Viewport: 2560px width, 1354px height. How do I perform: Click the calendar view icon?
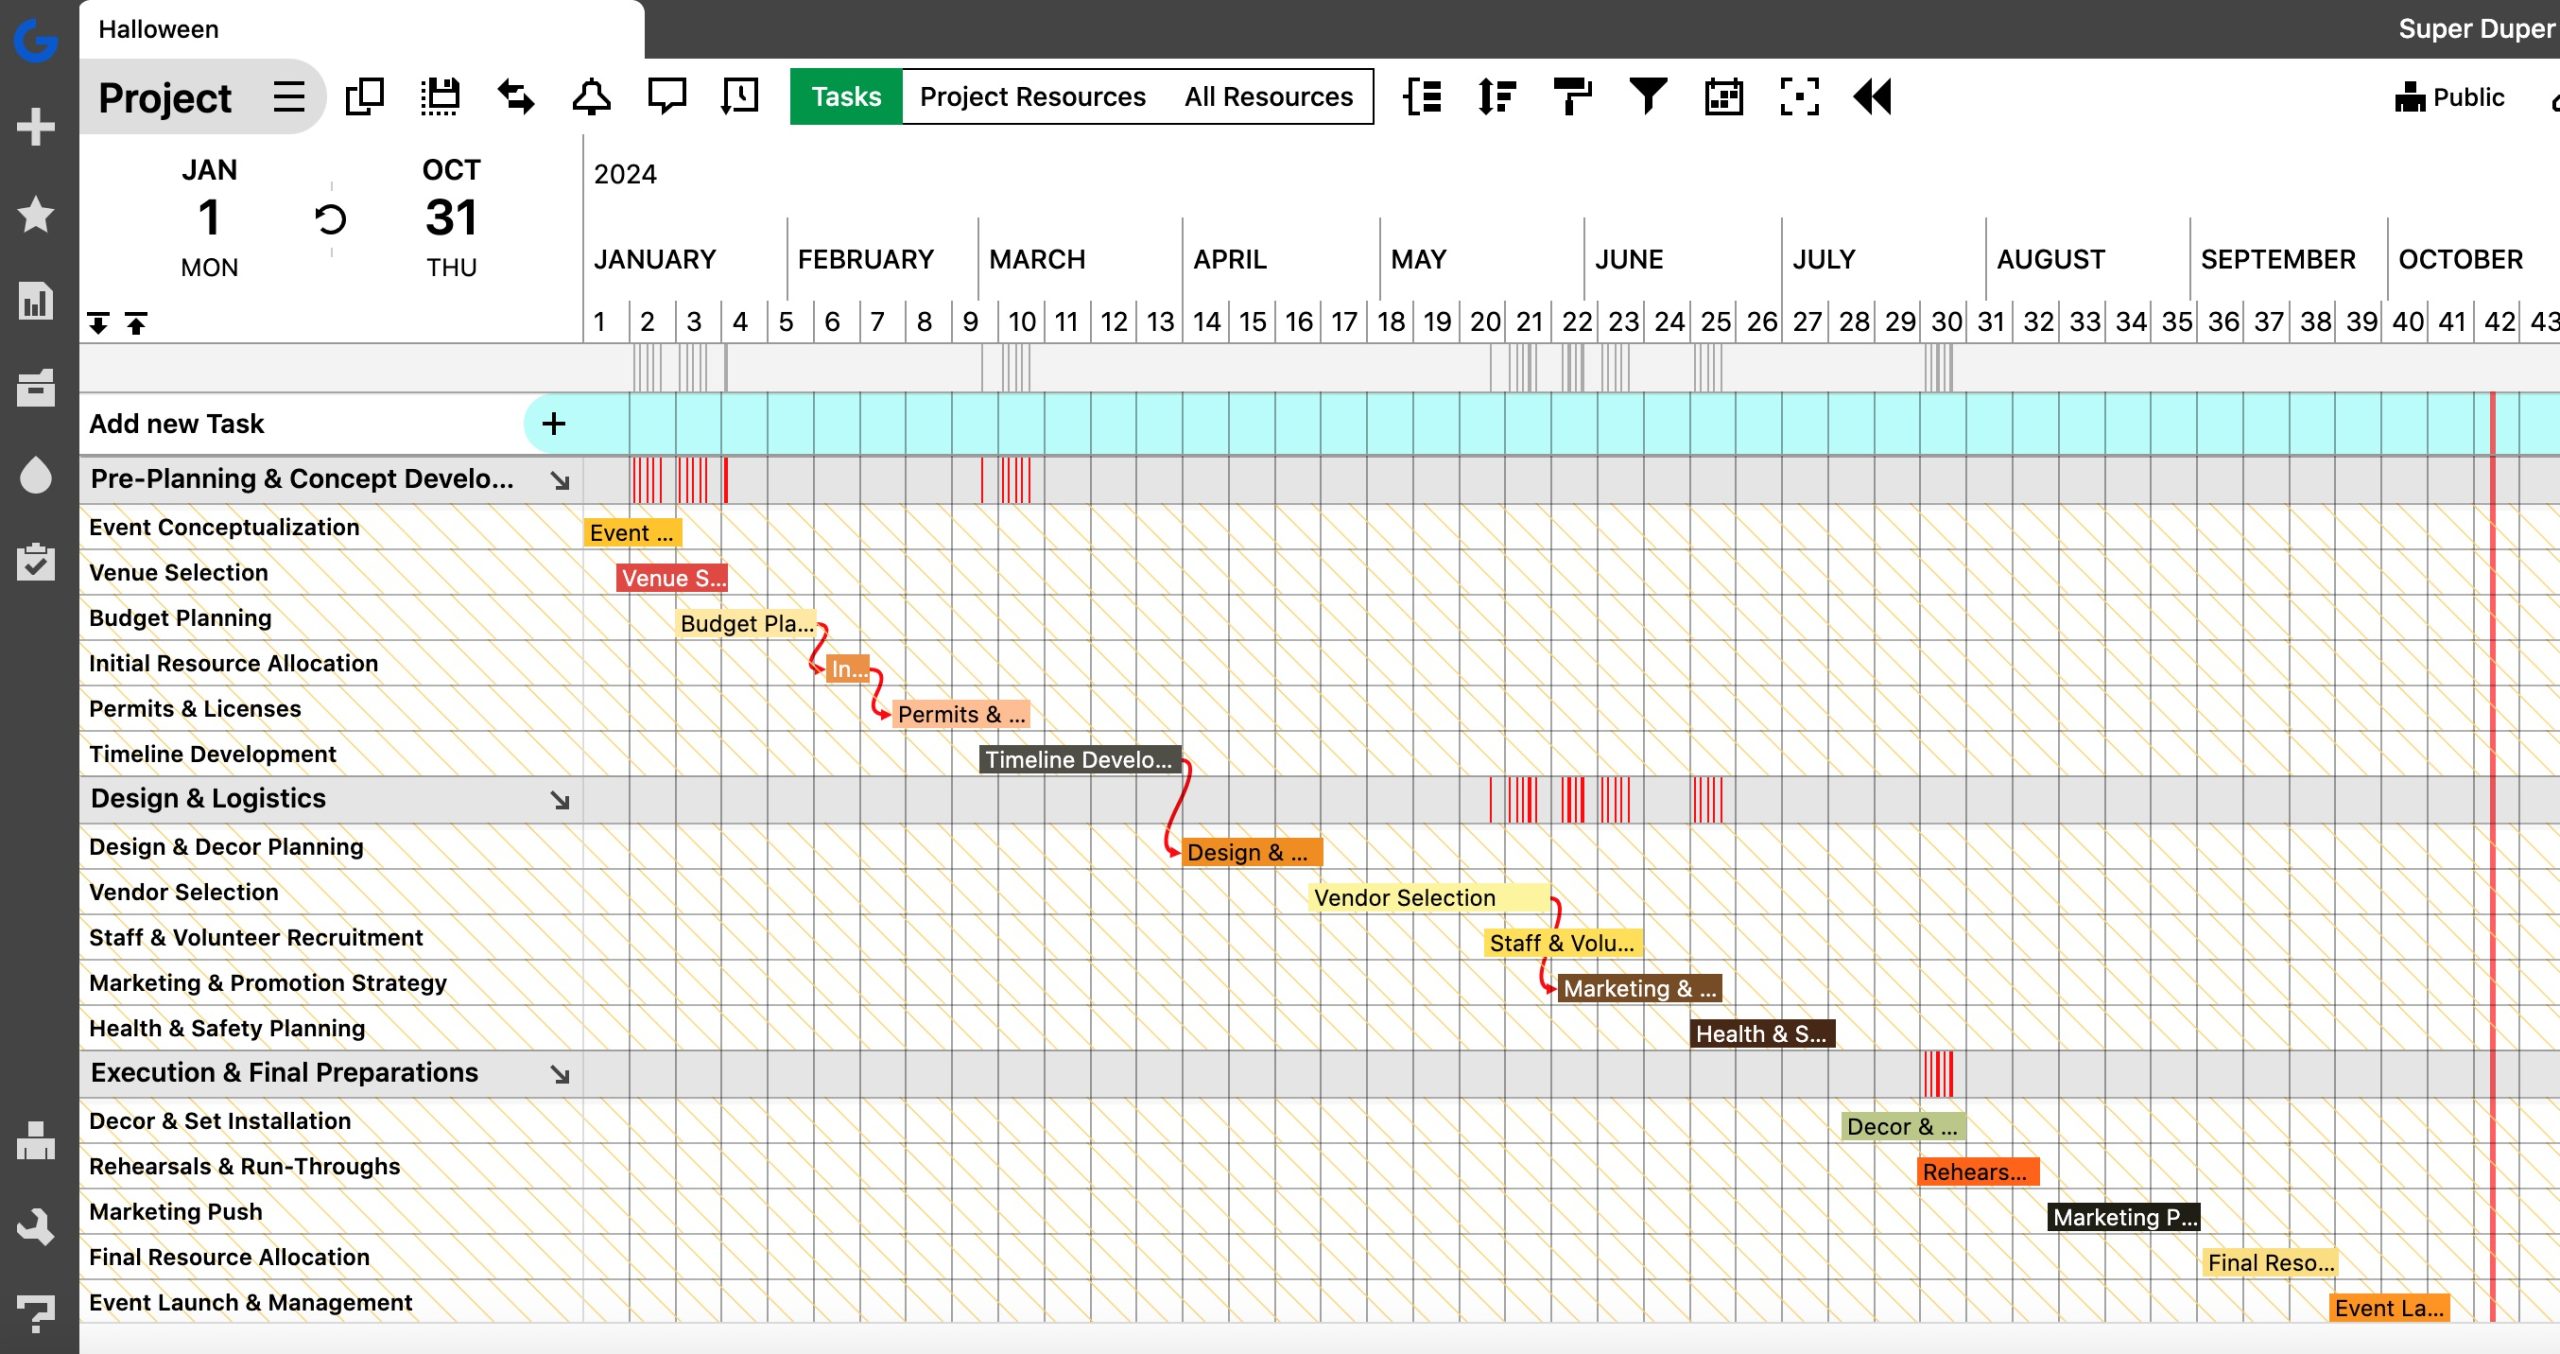pyautogui.click(x=1724, y=97)
